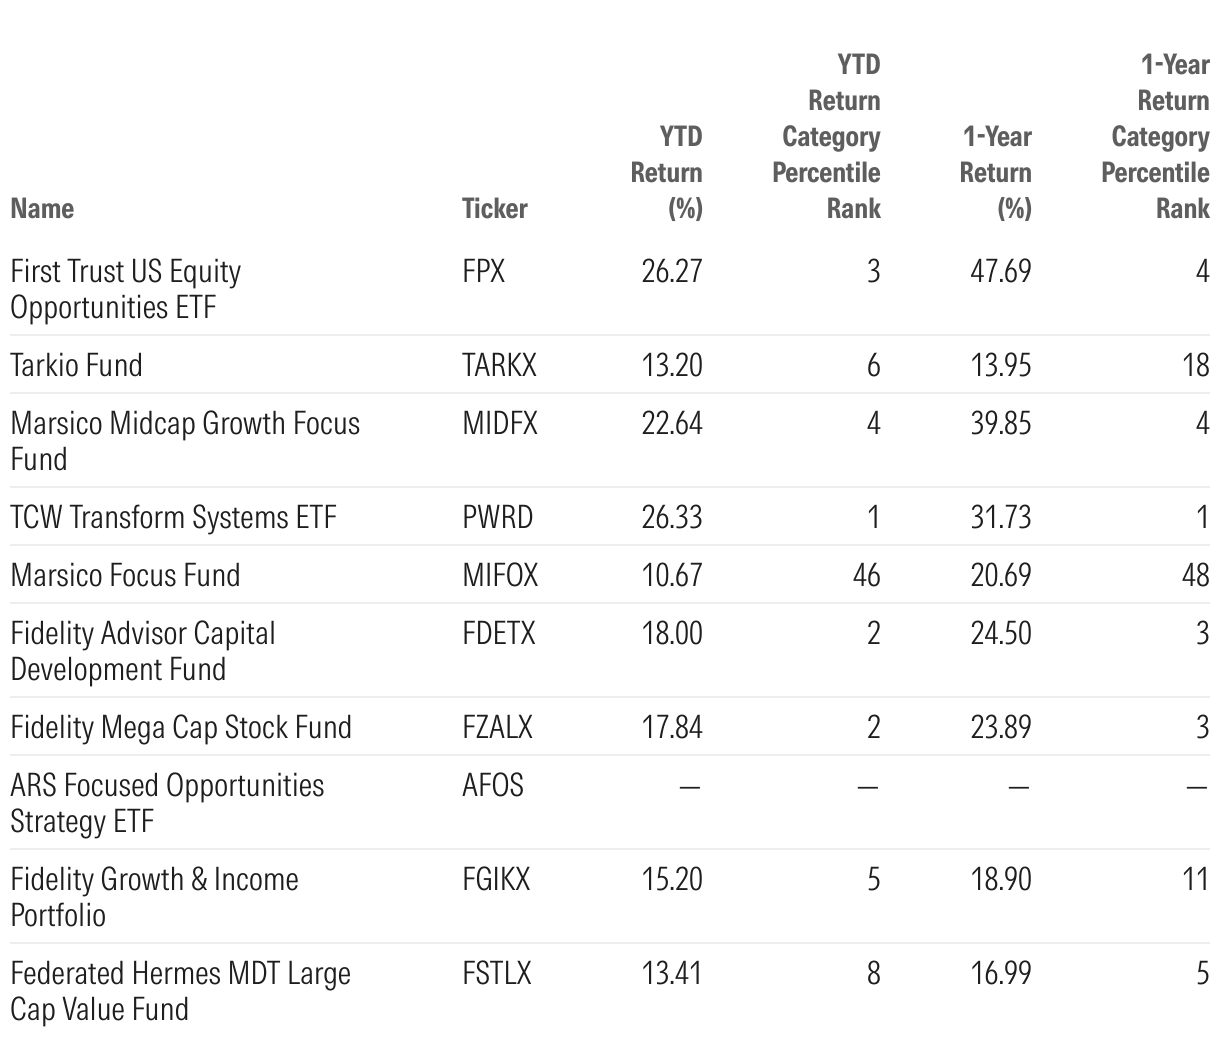
Task: Click the 1-Year Return (%) header
Action: [996, 172]
